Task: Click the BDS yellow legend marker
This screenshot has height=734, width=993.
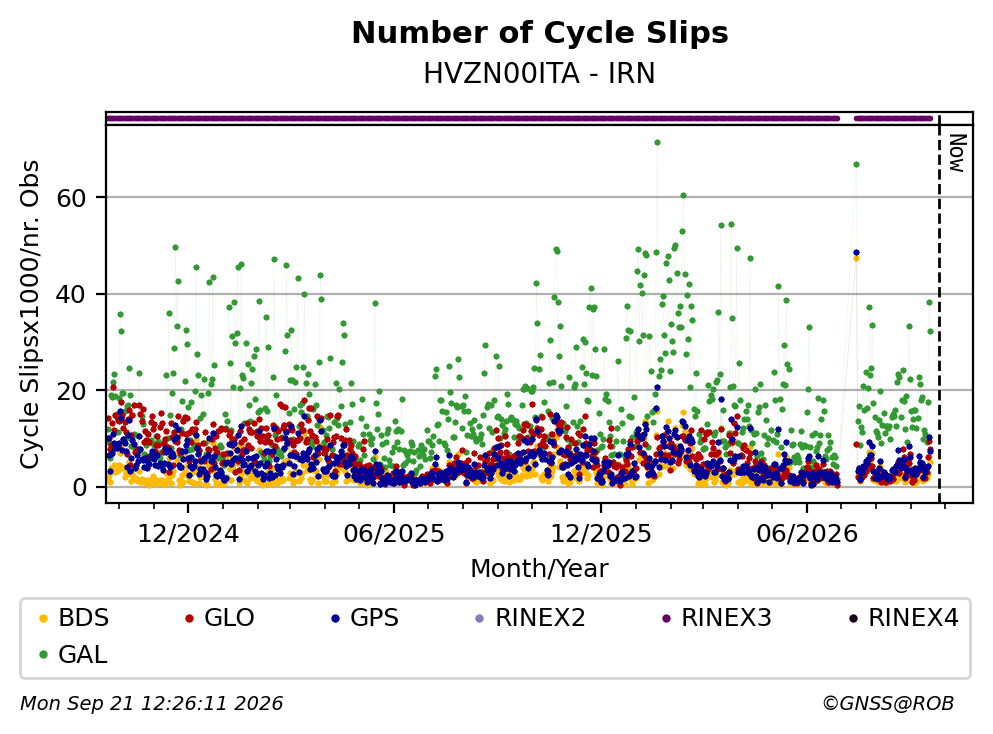Action: pyautogui.click(x=43, y=618)
